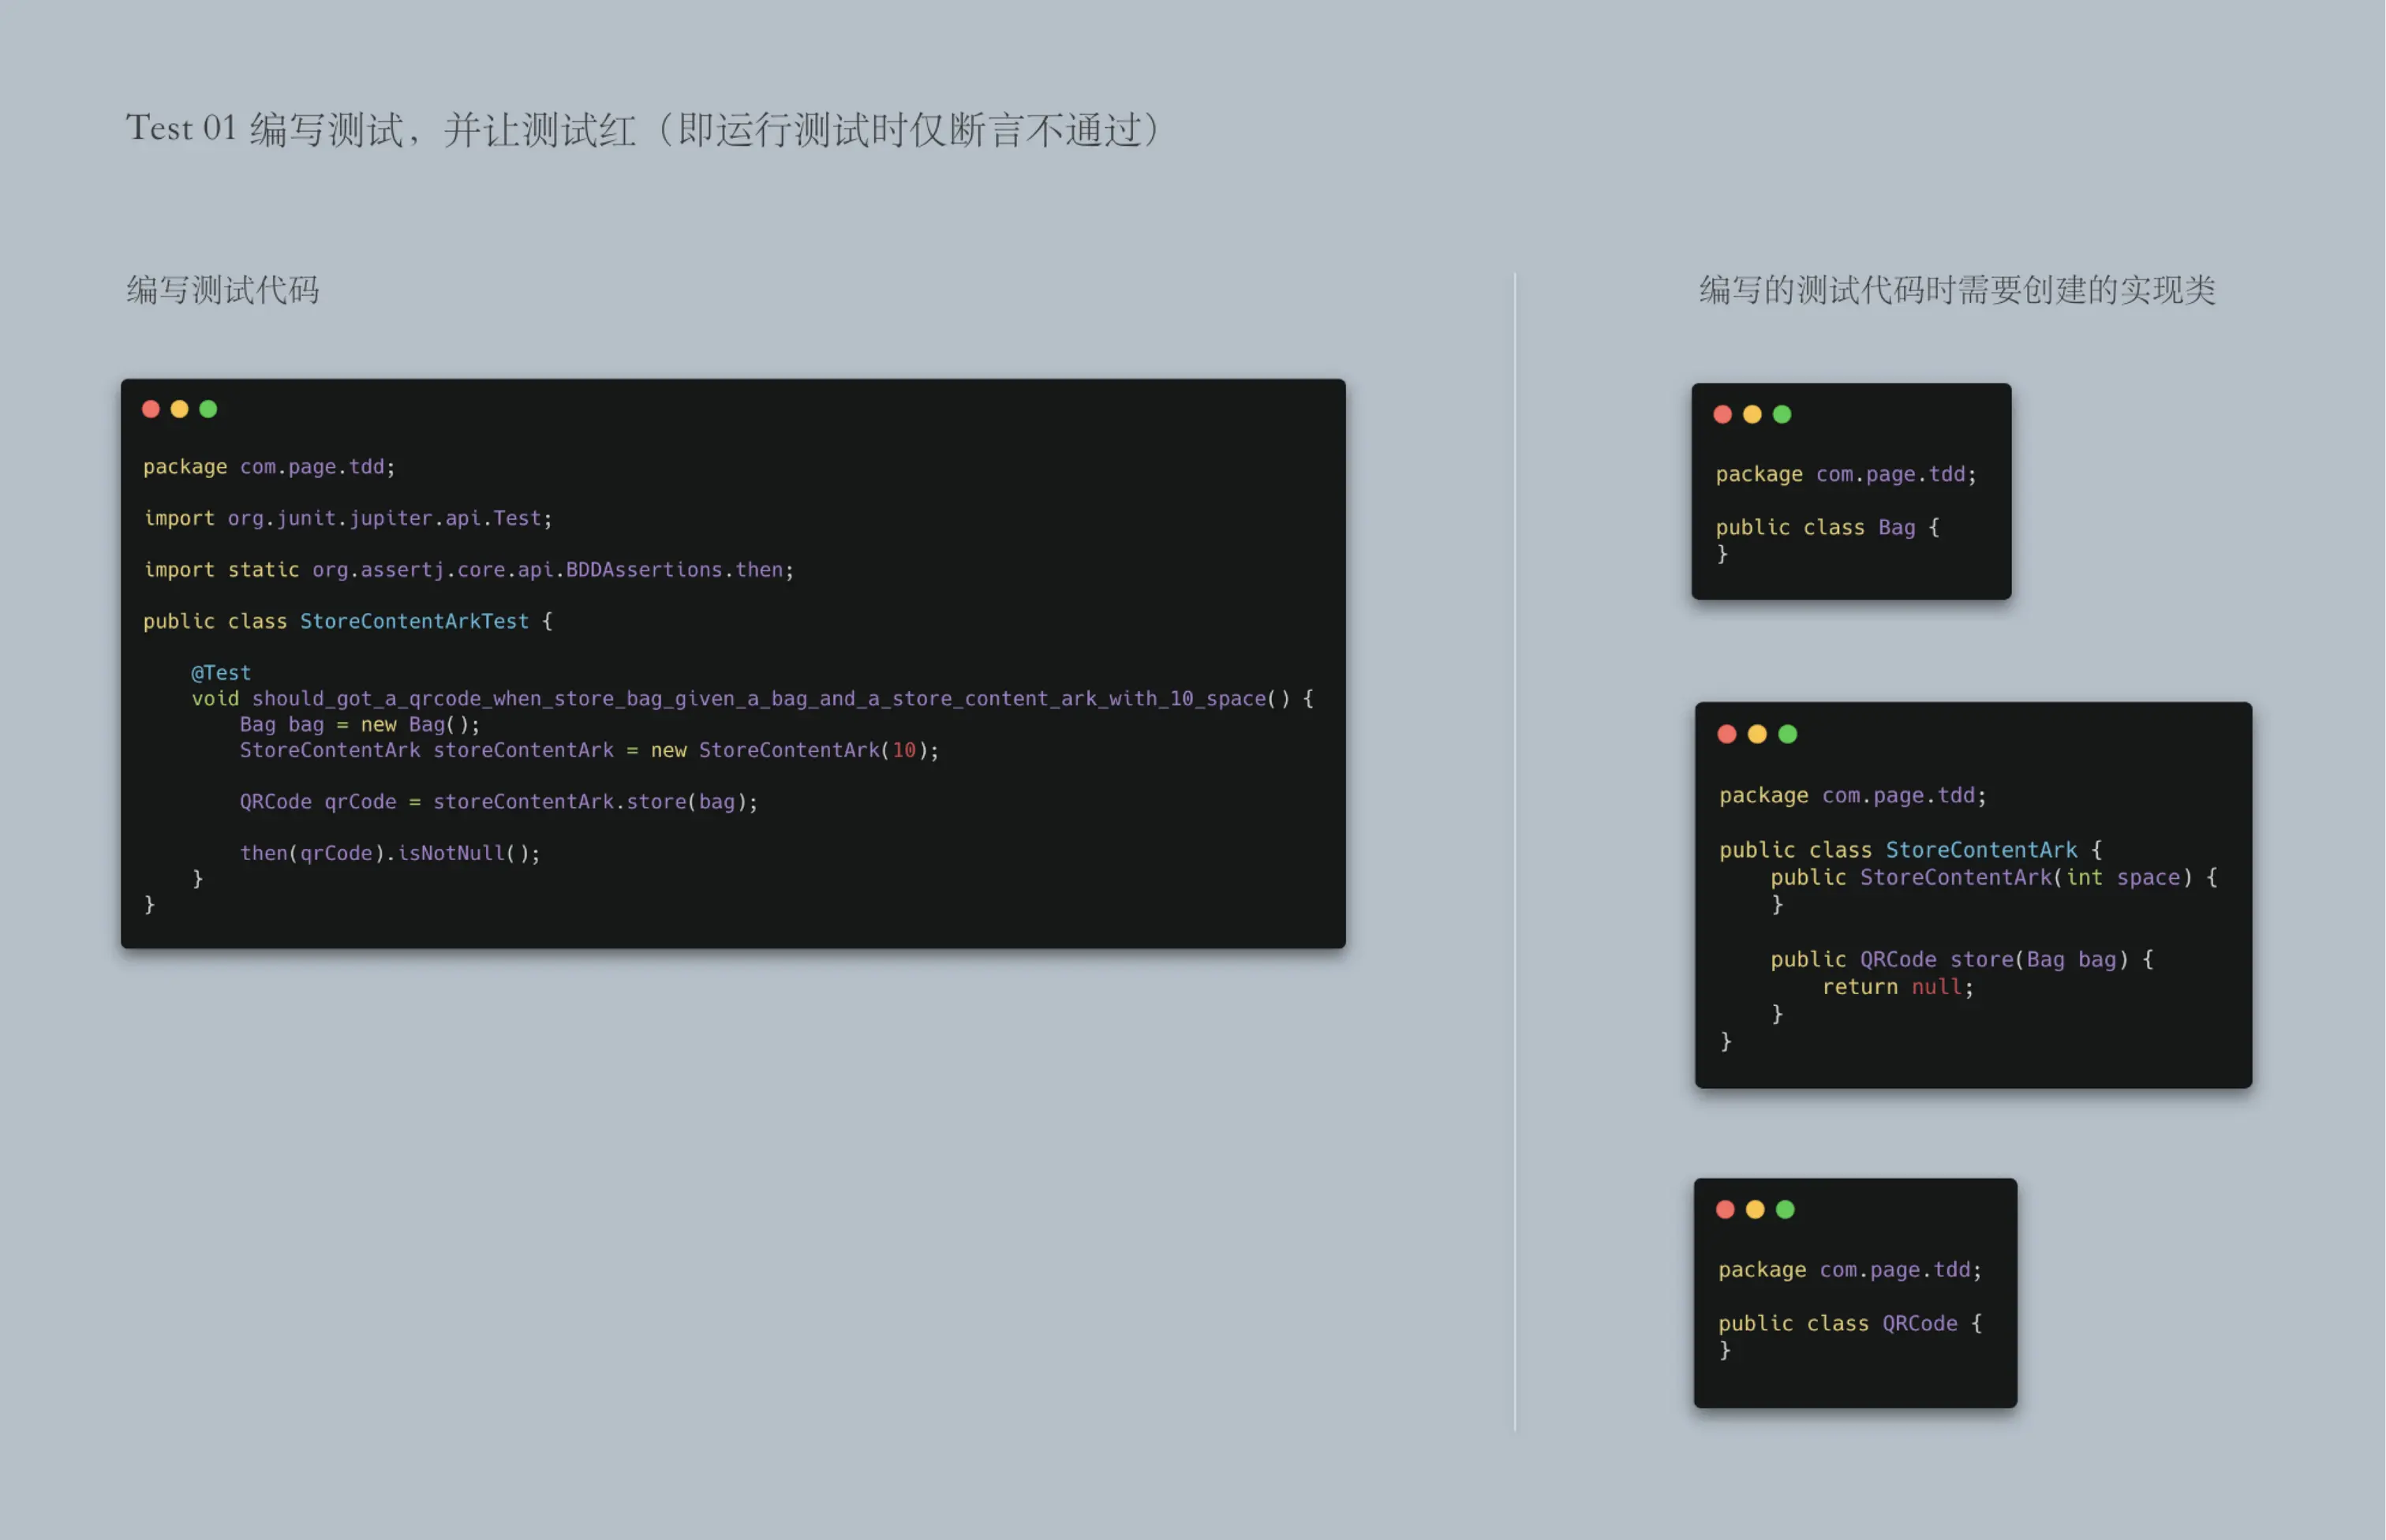Click green dot on StoreContentArk class window
Screen dimensions: 2386x1540
tap(1788, 734)
